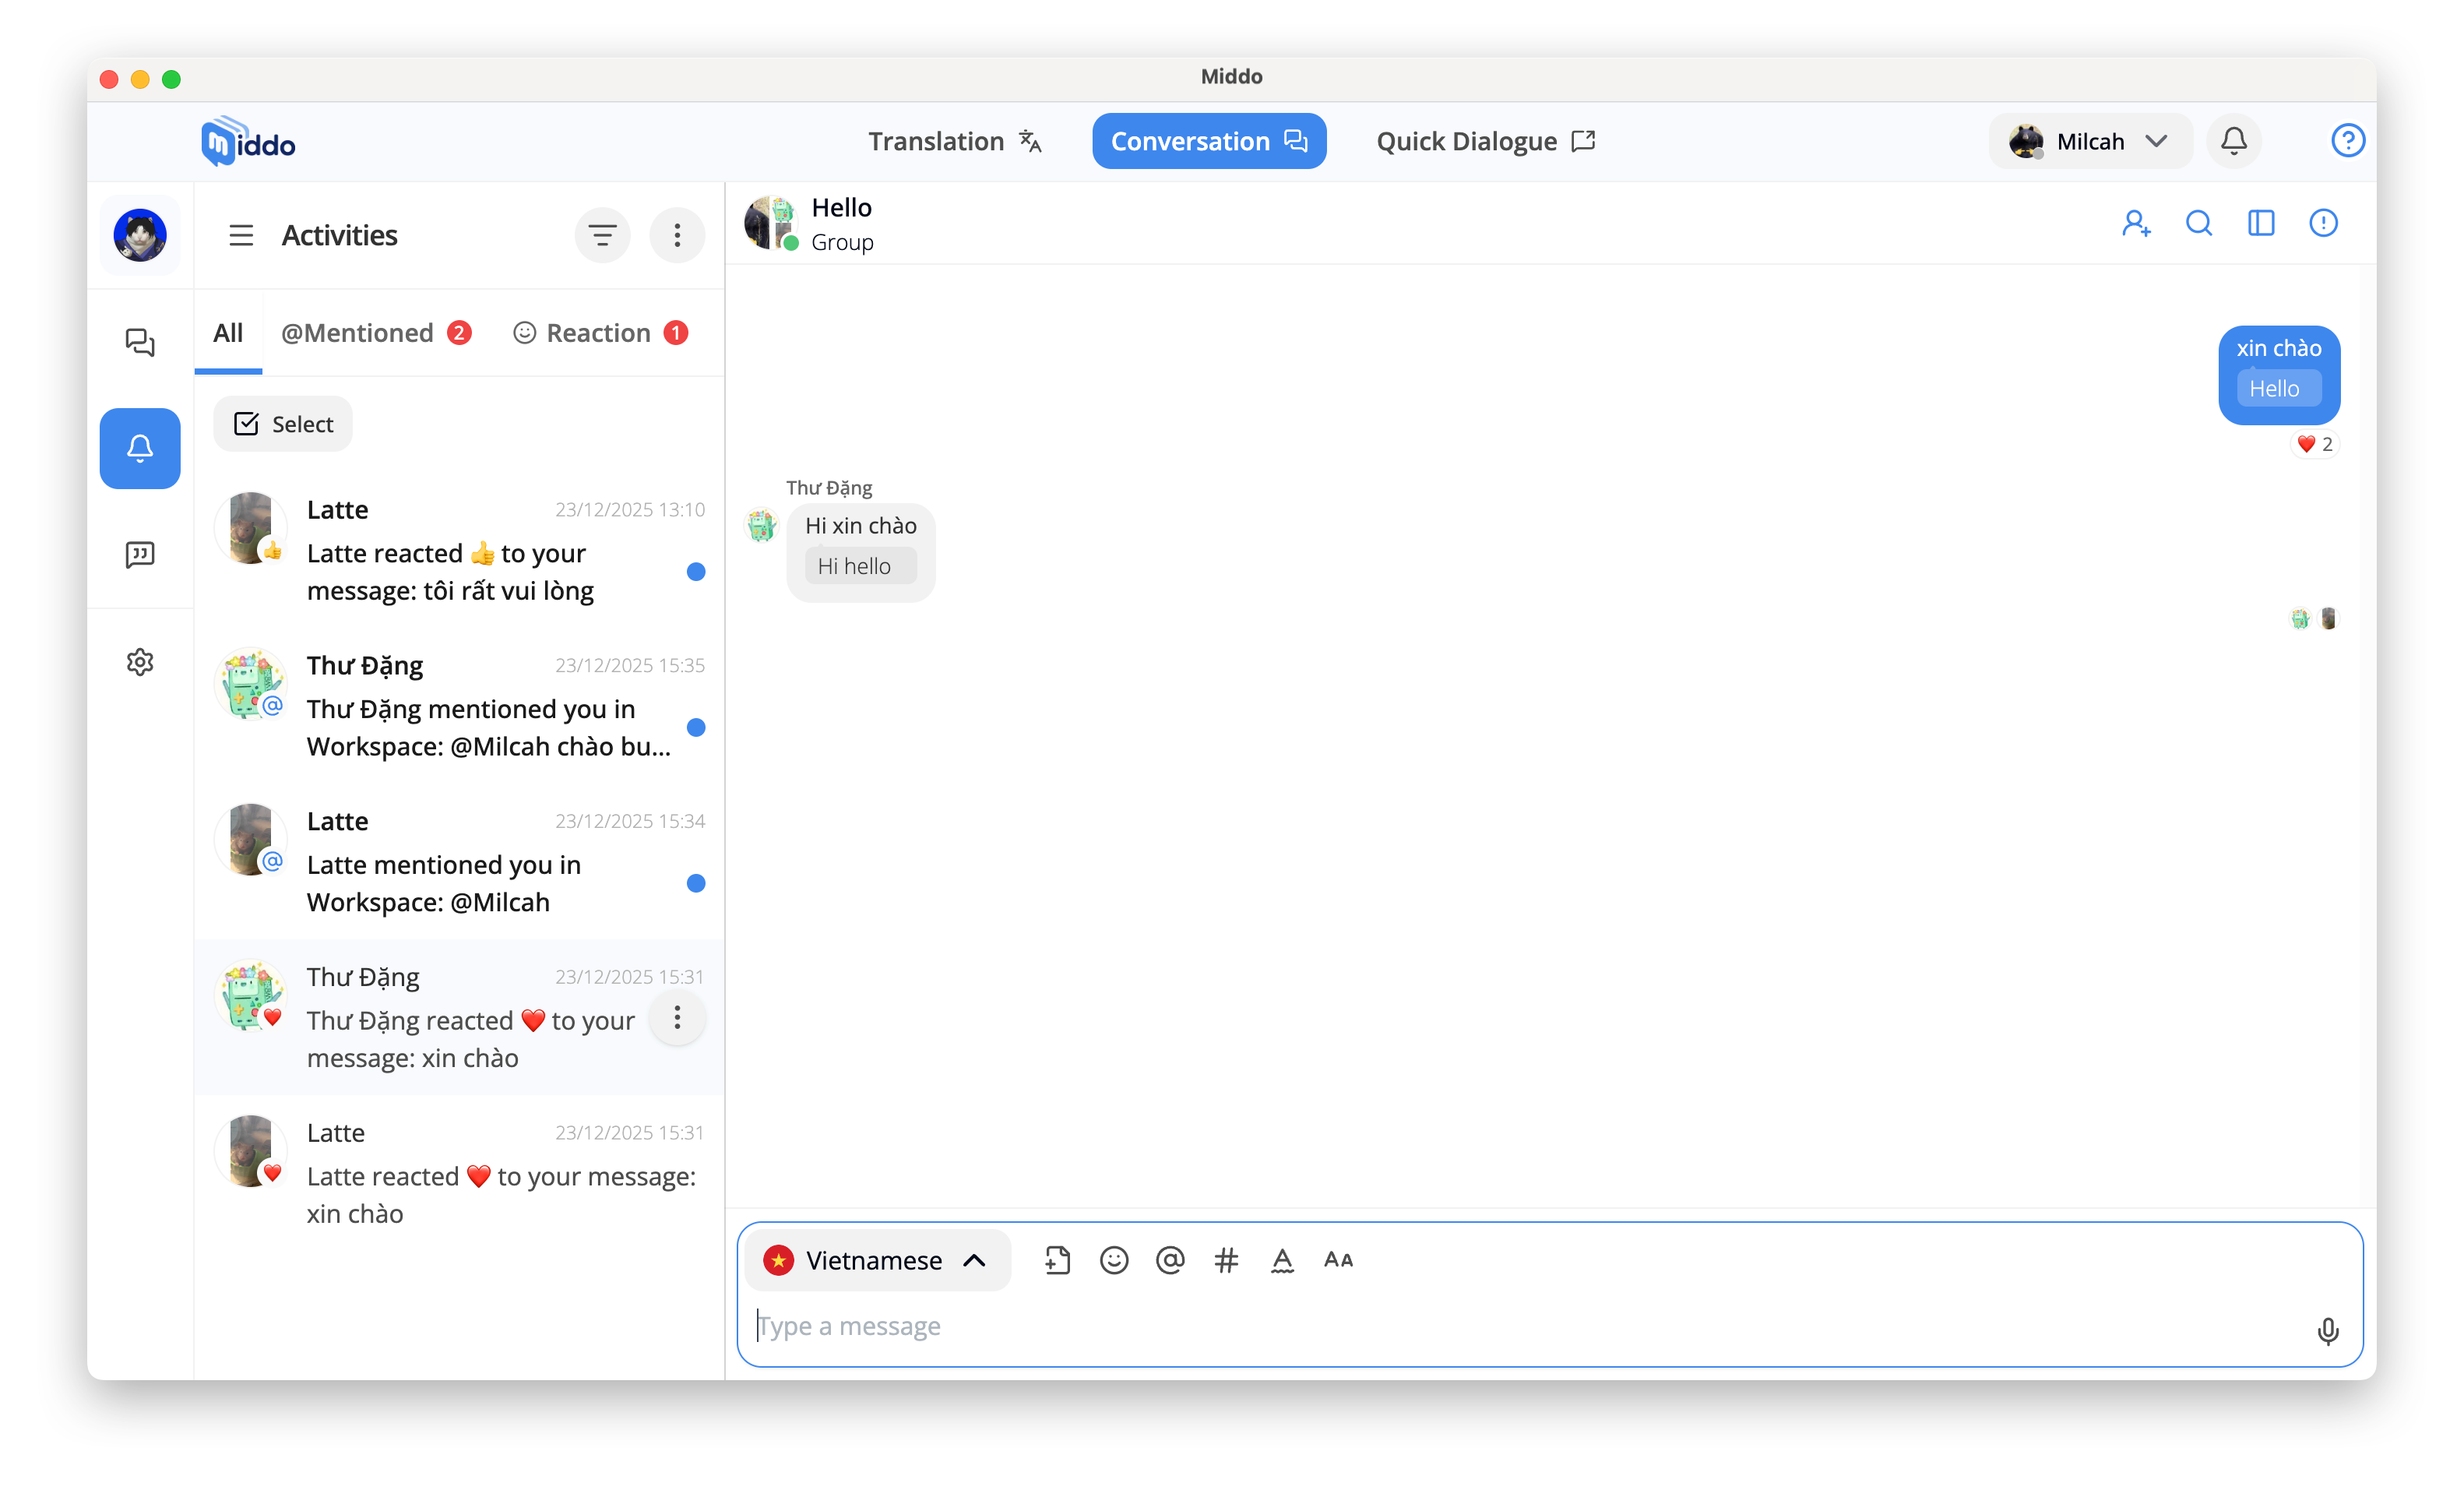Switch to the Reaction tab
The height and width of the screenshot is (1497, 2464).
pyautogui.click(x=599, y=333)
